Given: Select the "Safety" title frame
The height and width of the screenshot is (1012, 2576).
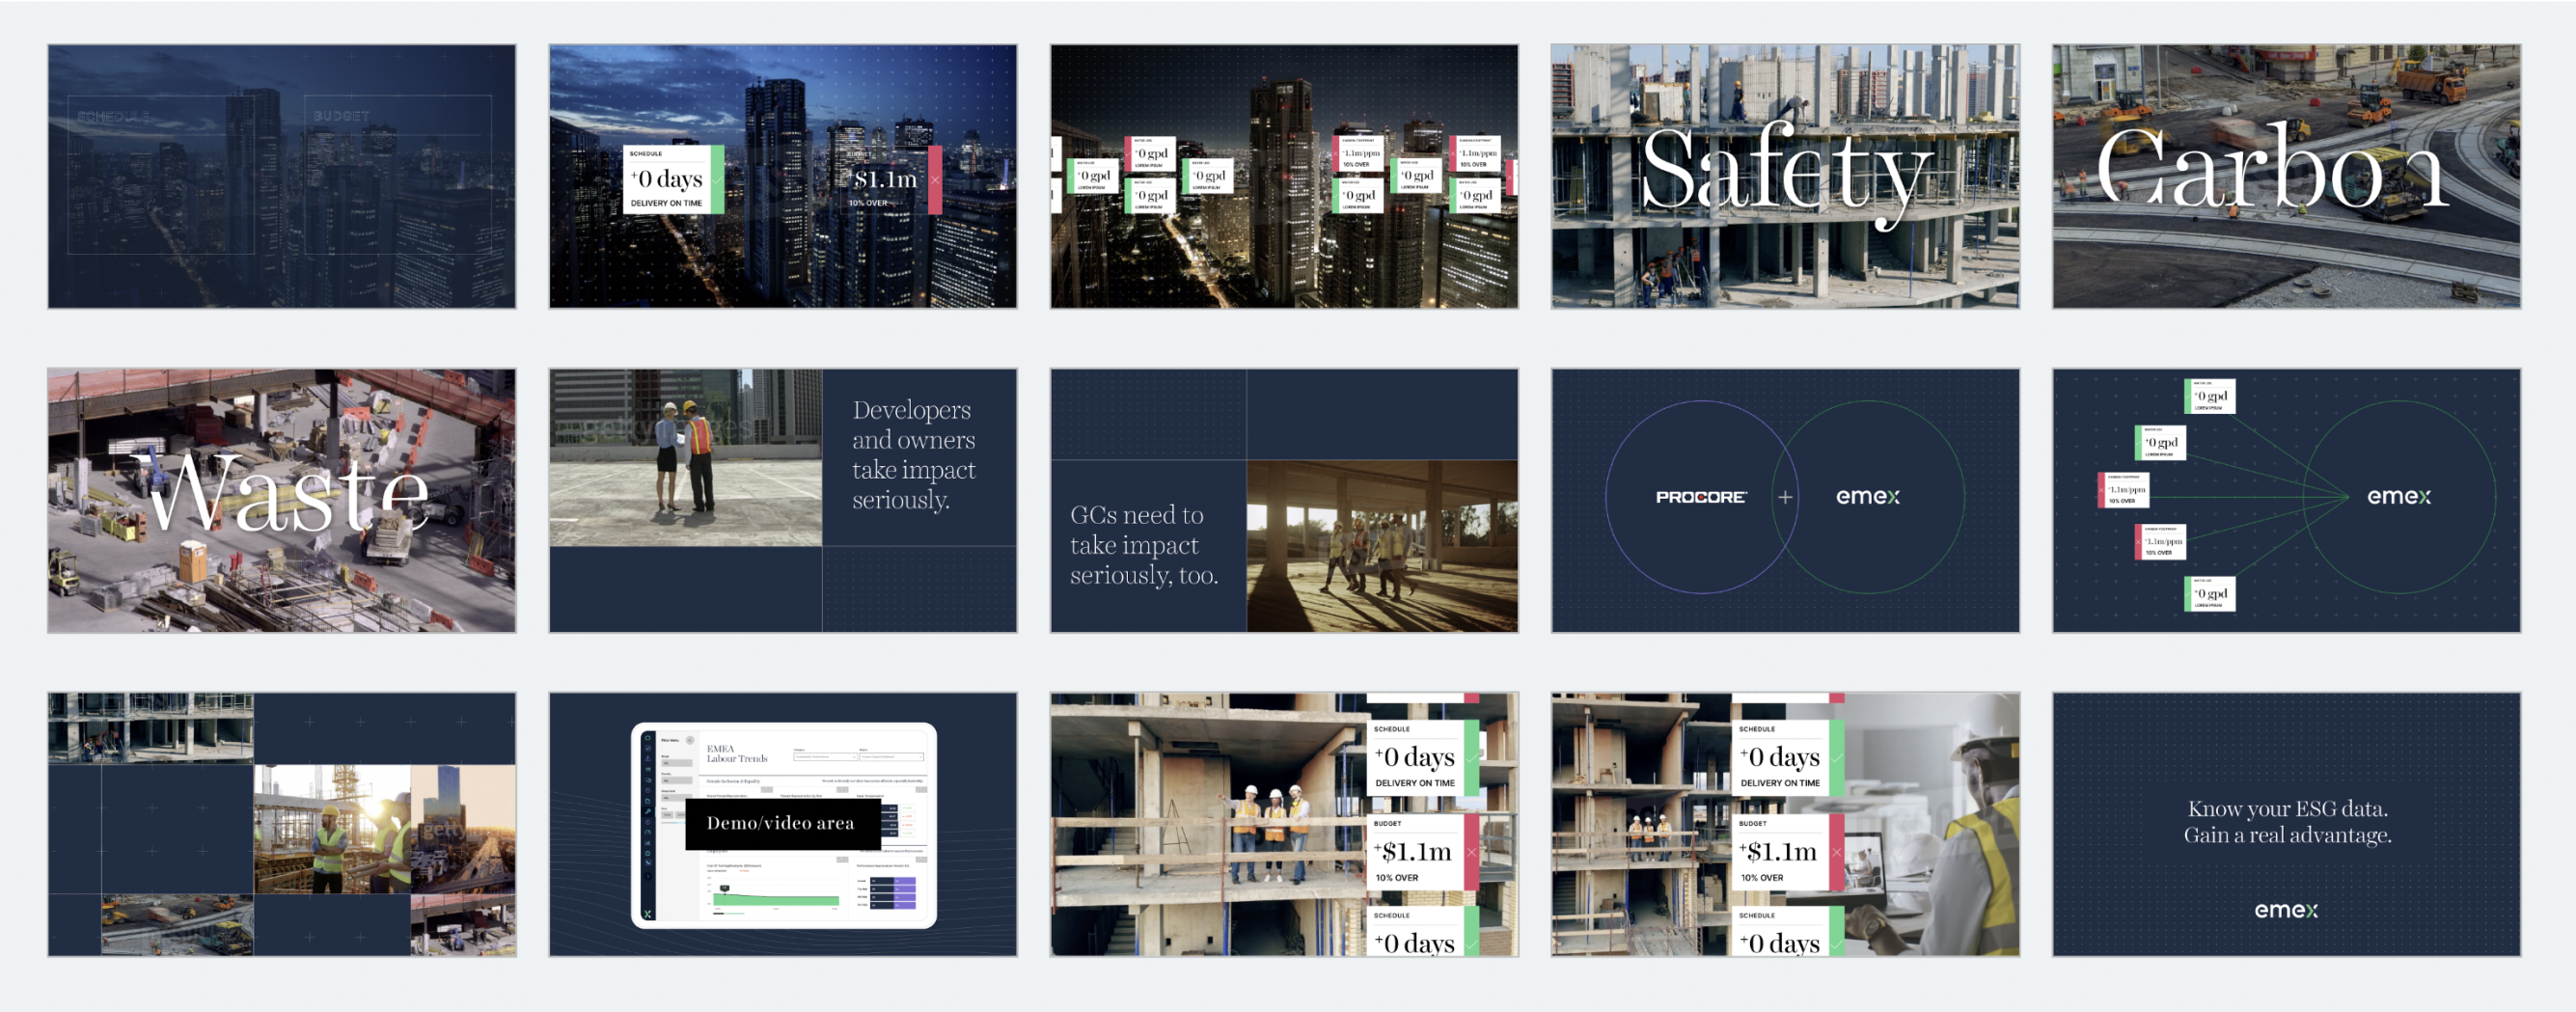Looking at the screenshot, I should [x=1785, y=176].
